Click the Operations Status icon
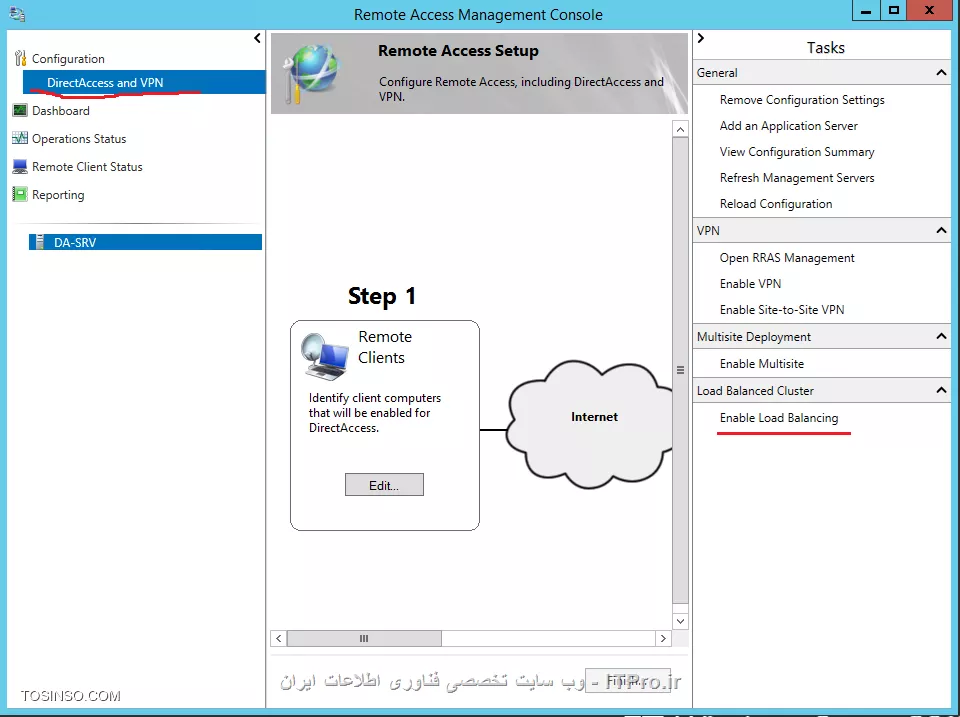The image size is (960, 717). click(20, 138)
